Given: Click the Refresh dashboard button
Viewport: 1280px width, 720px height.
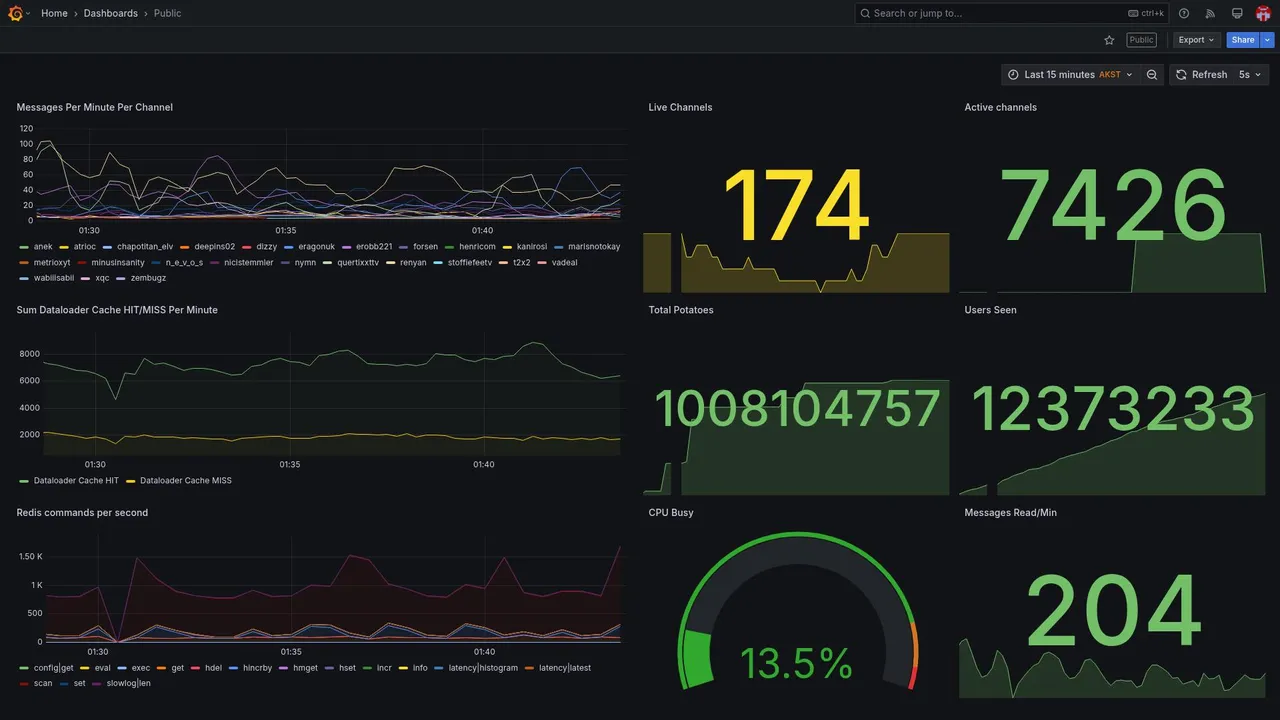Looking at the screenshot, I should [x=1201, y=75].
